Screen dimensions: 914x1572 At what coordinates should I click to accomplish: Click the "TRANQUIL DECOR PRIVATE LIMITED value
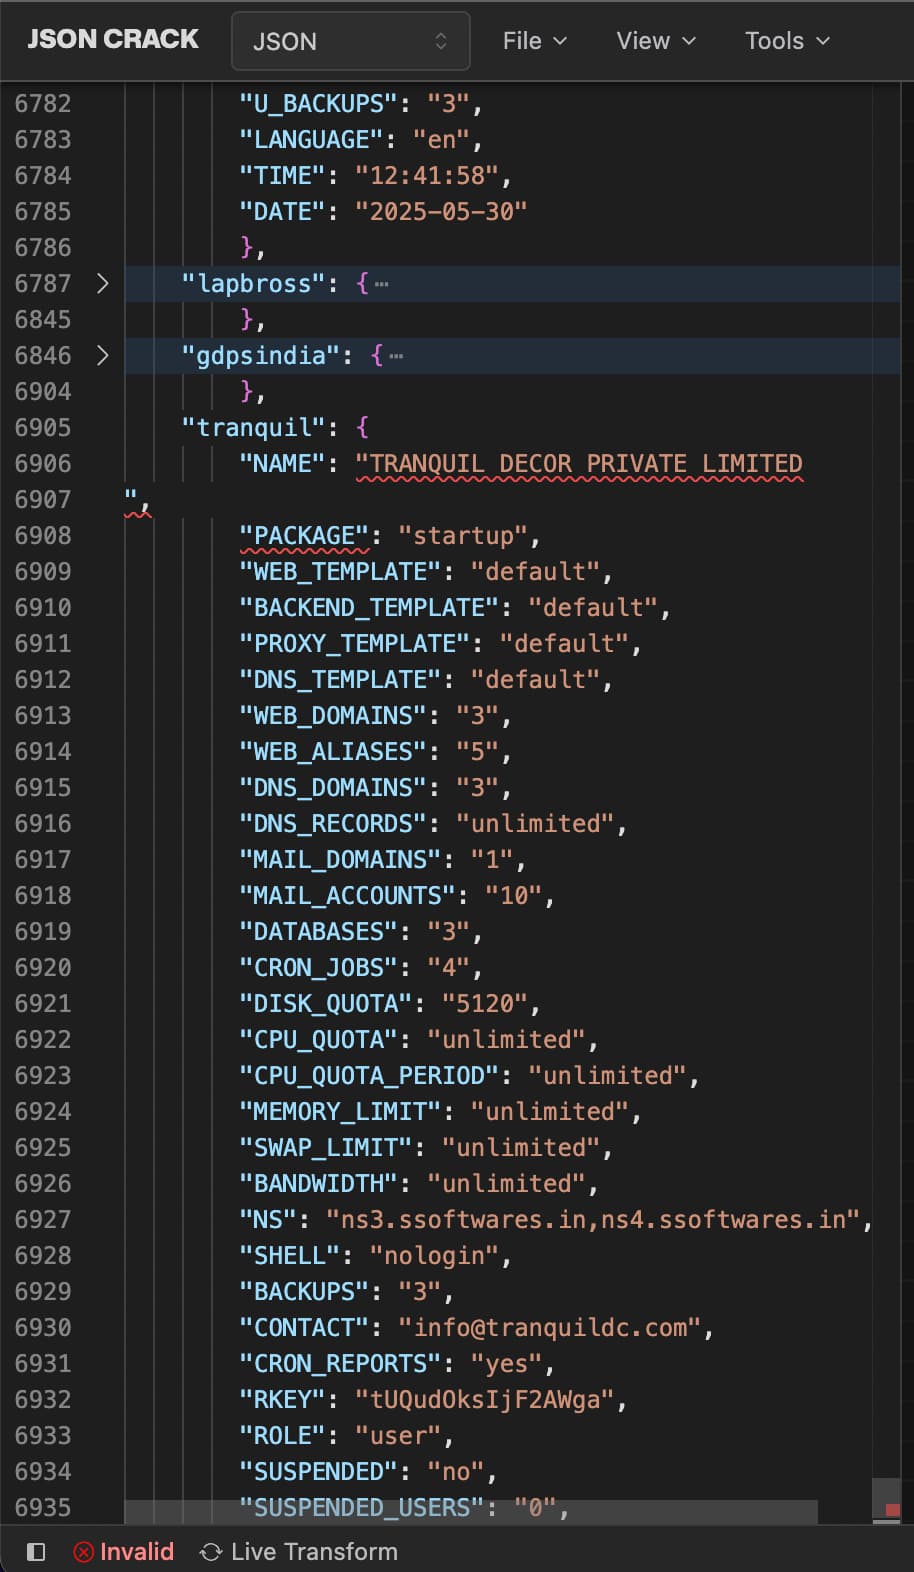579,463
